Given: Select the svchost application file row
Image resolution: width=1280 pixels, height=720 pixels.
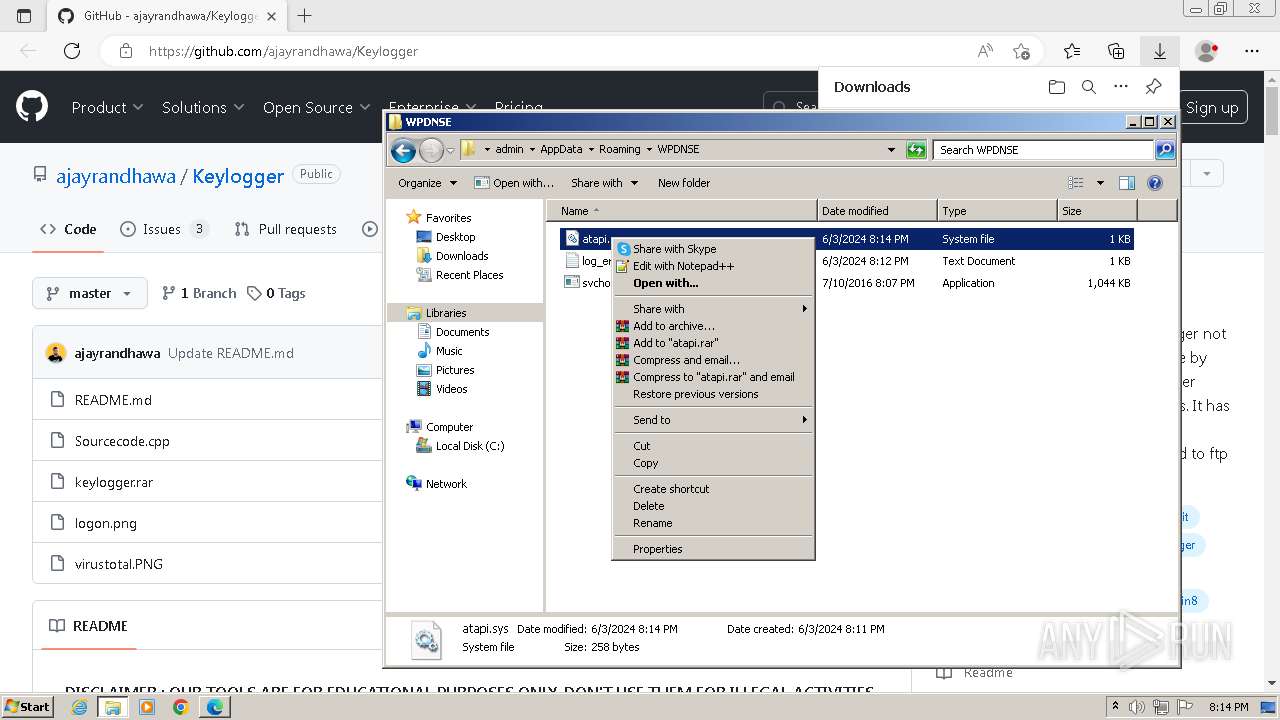Looking at the screenshot, I should click(846, 283).
